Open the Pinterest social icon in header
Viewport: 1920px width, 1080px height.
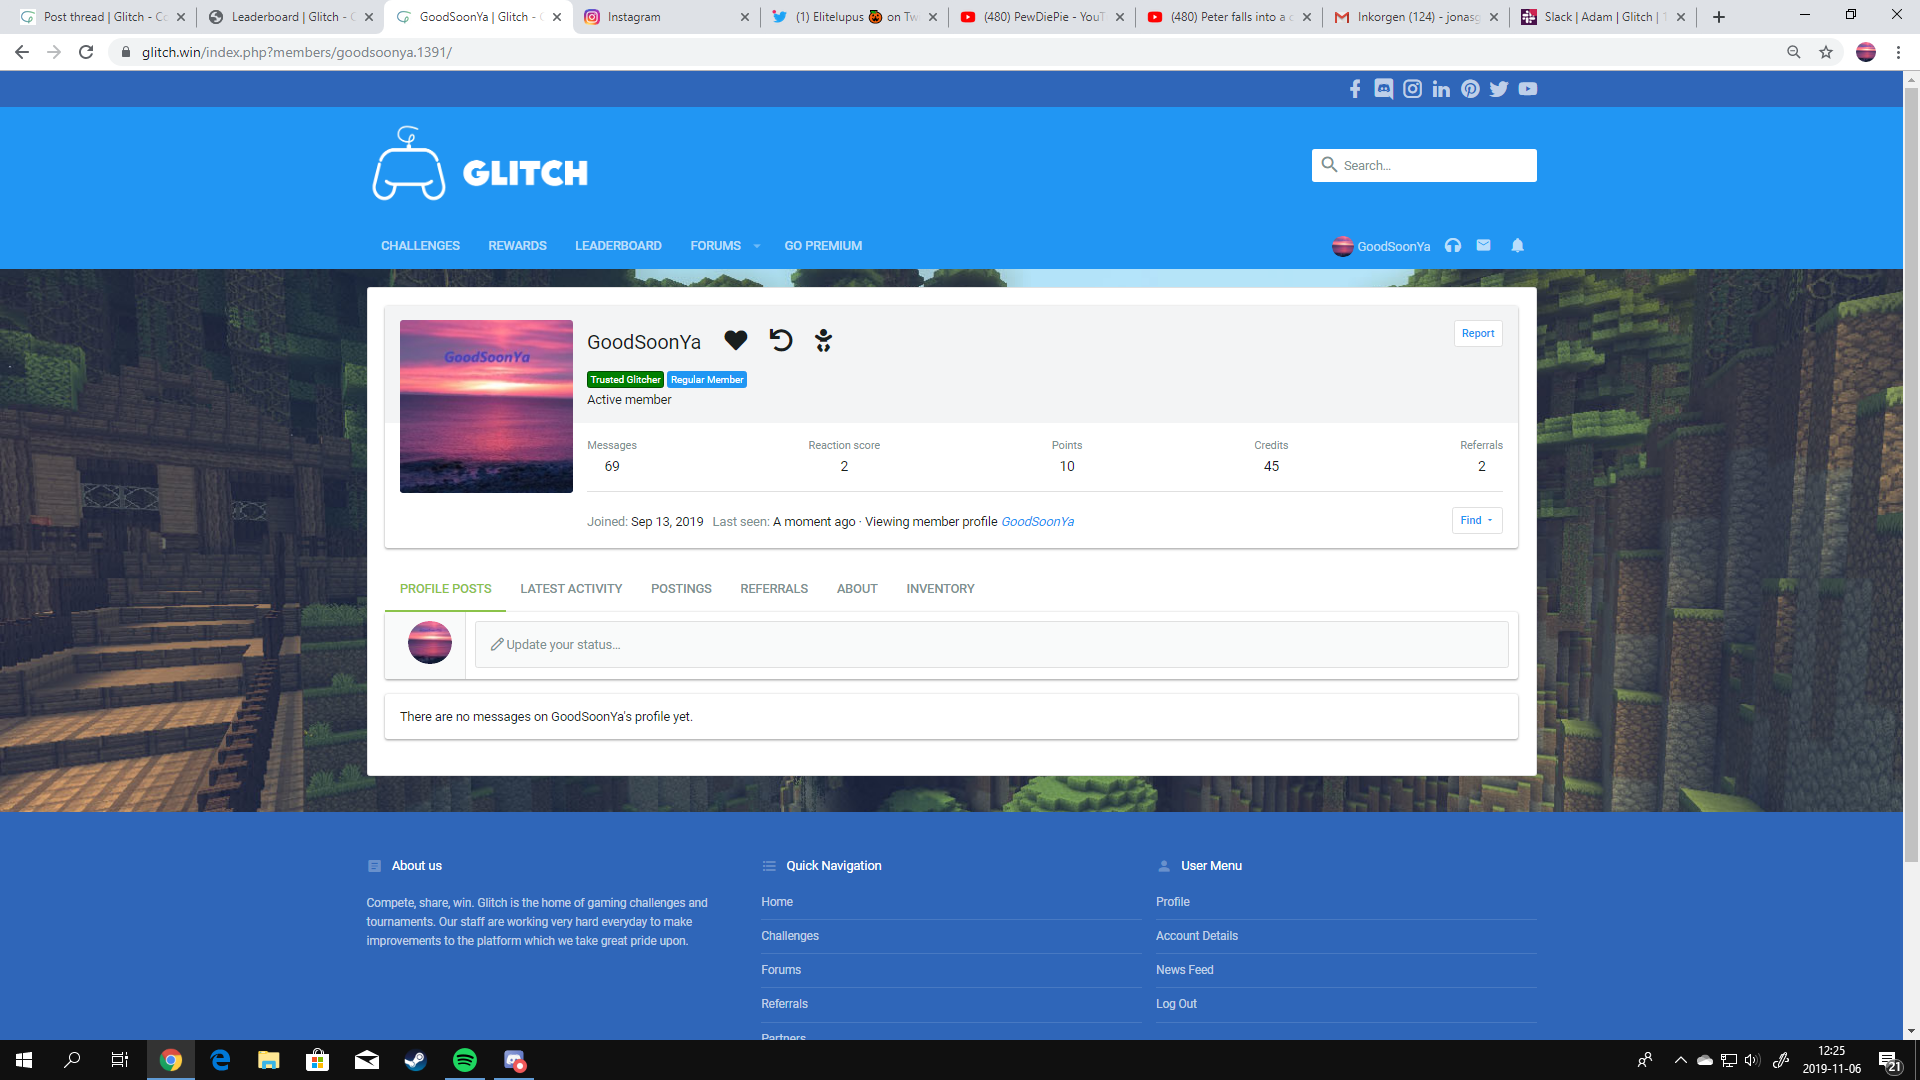(x=1470, y=89)
